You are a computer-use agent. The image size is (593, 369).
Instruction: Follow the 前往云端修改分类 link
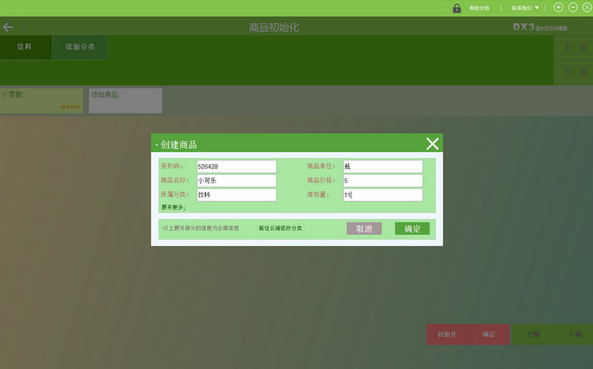tap(280, 228)
